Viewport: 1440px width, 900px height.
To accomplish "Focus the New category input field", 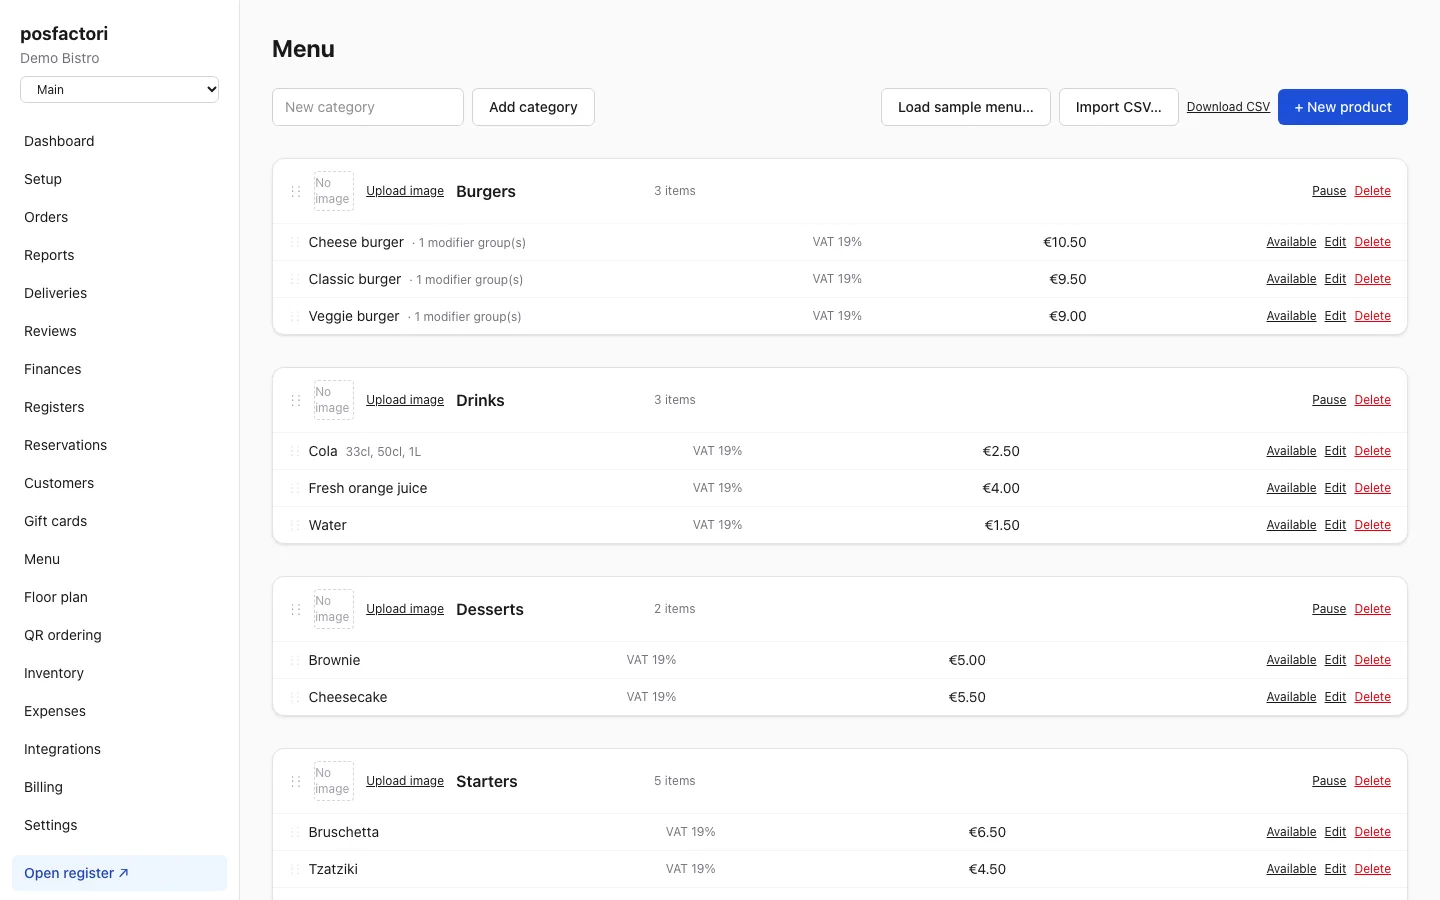I will click(368, 107).
